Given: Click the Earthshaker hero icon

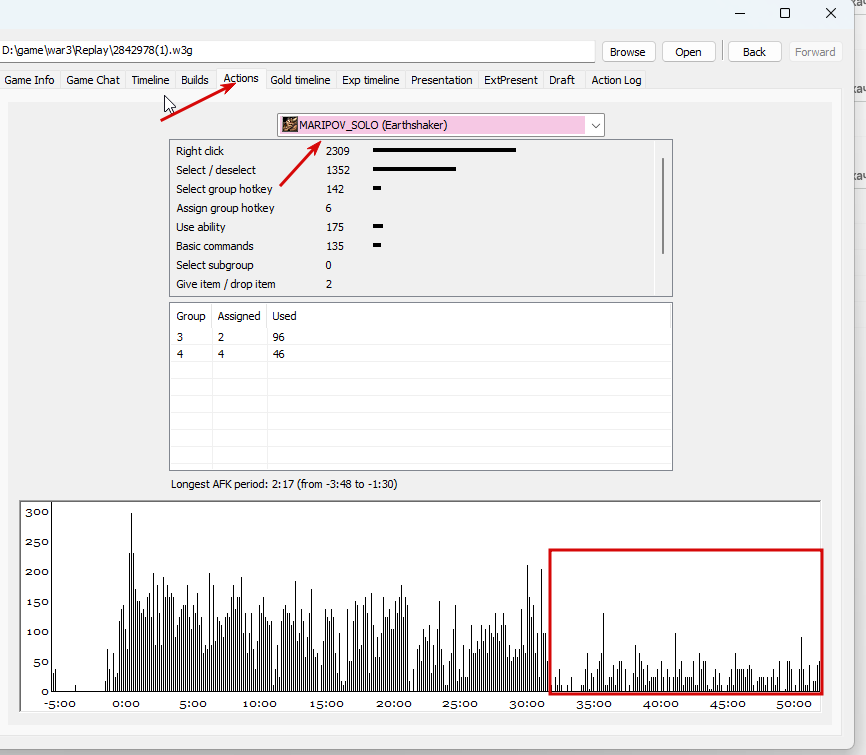Looking at the screenshot, I should pos(290,124).
